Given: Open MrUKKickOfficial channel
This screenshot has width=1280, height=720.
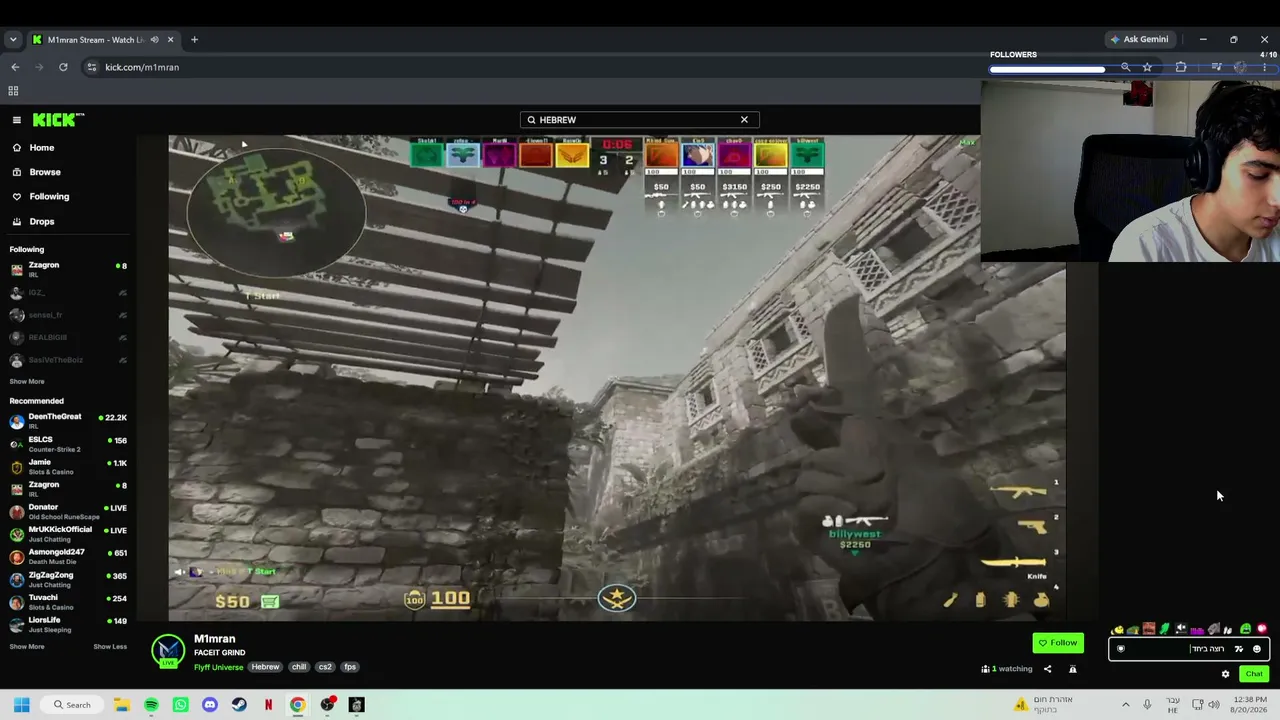Looking at the screenshot, I should click(68, 534).
